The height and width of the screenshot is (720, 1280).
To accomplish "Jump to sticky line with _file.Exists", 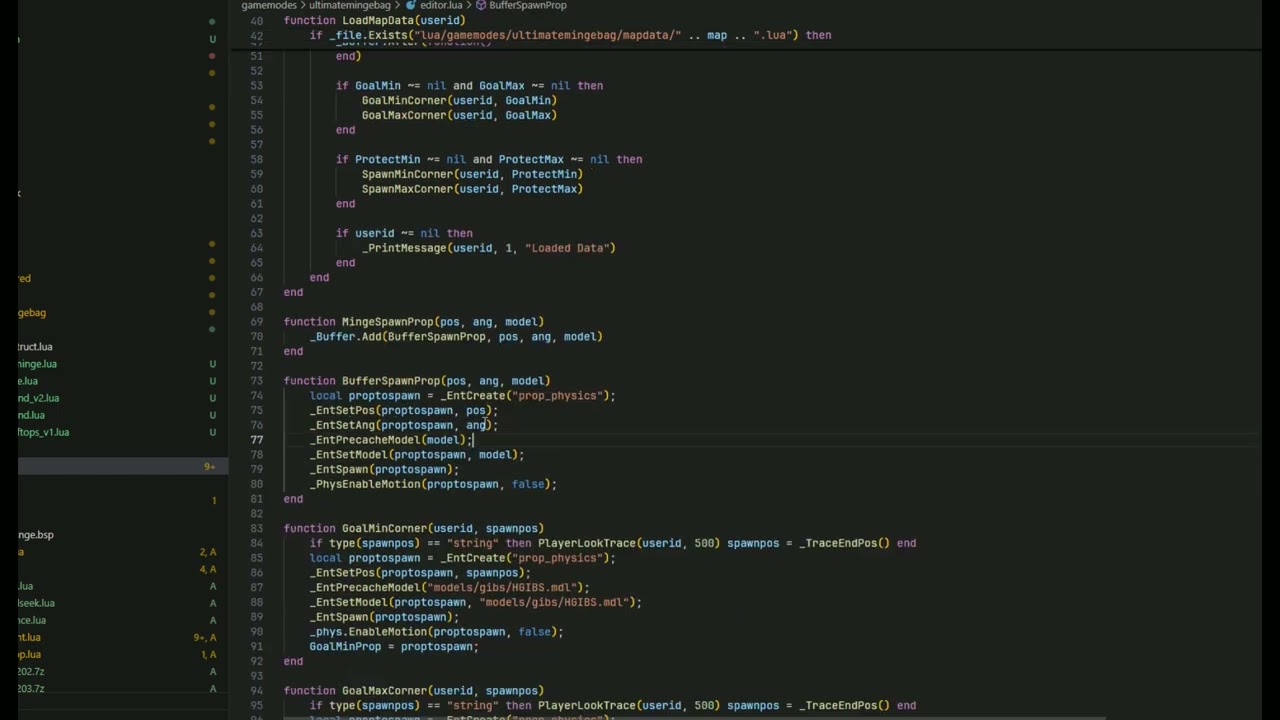I will tap(570, 35).
